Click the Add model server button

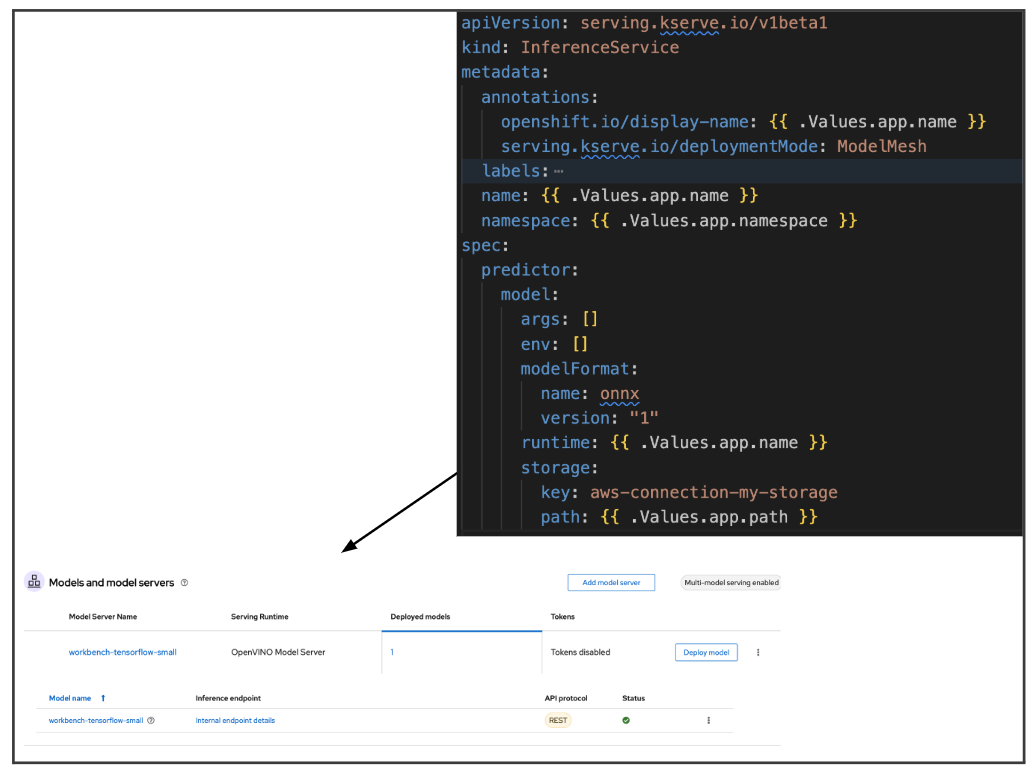coord(611,582)
